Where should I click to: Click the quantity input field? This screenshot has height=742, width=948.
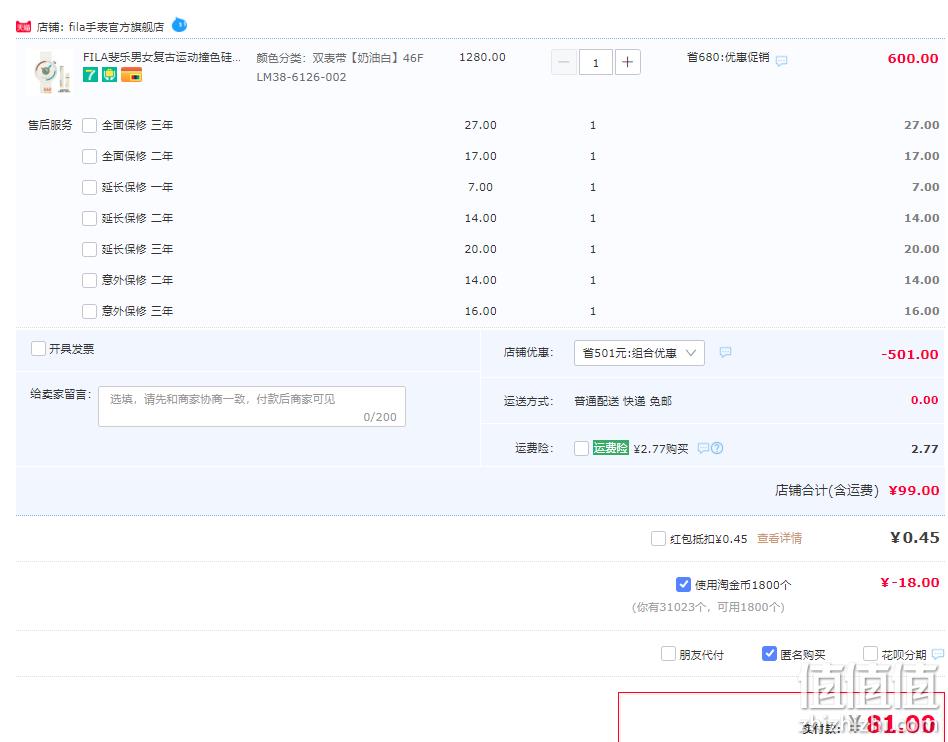click(596, 62)
